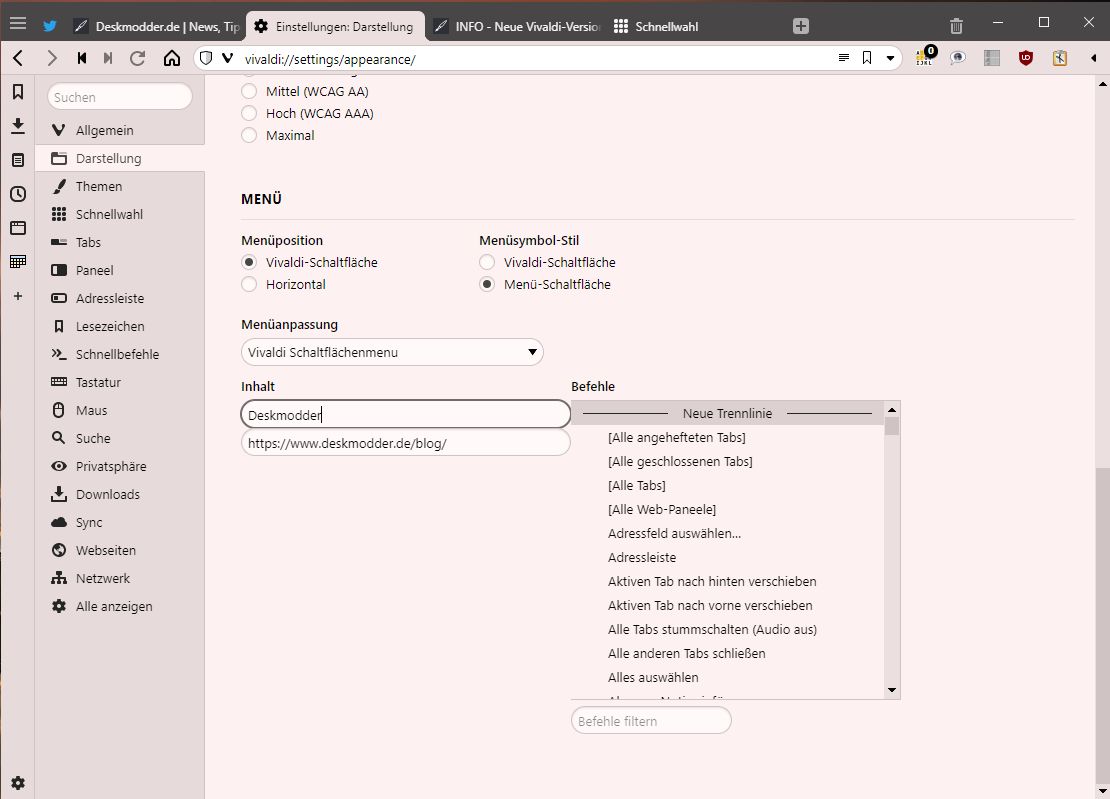Click the reload page button

tap(138, 58)
